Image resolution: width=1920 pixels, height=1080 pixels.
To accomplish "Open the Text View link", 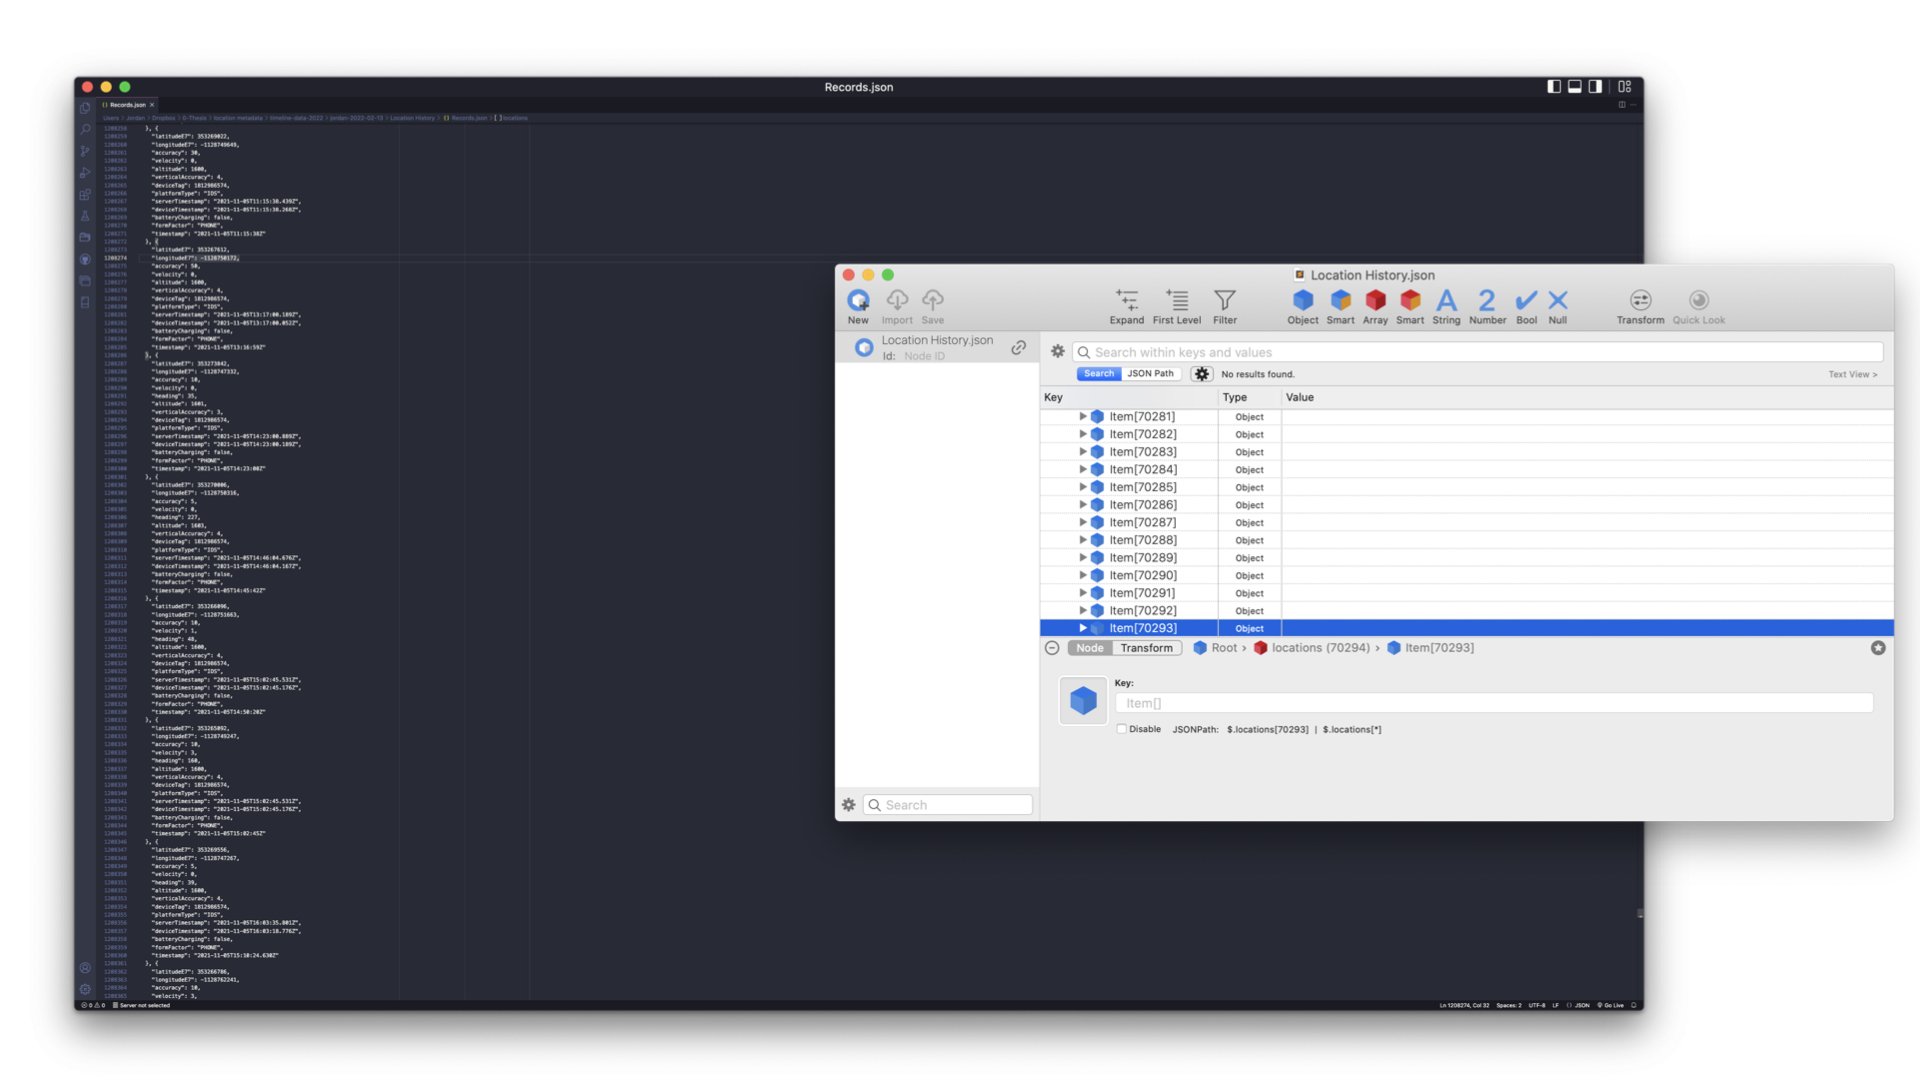I will [1852, 374].
